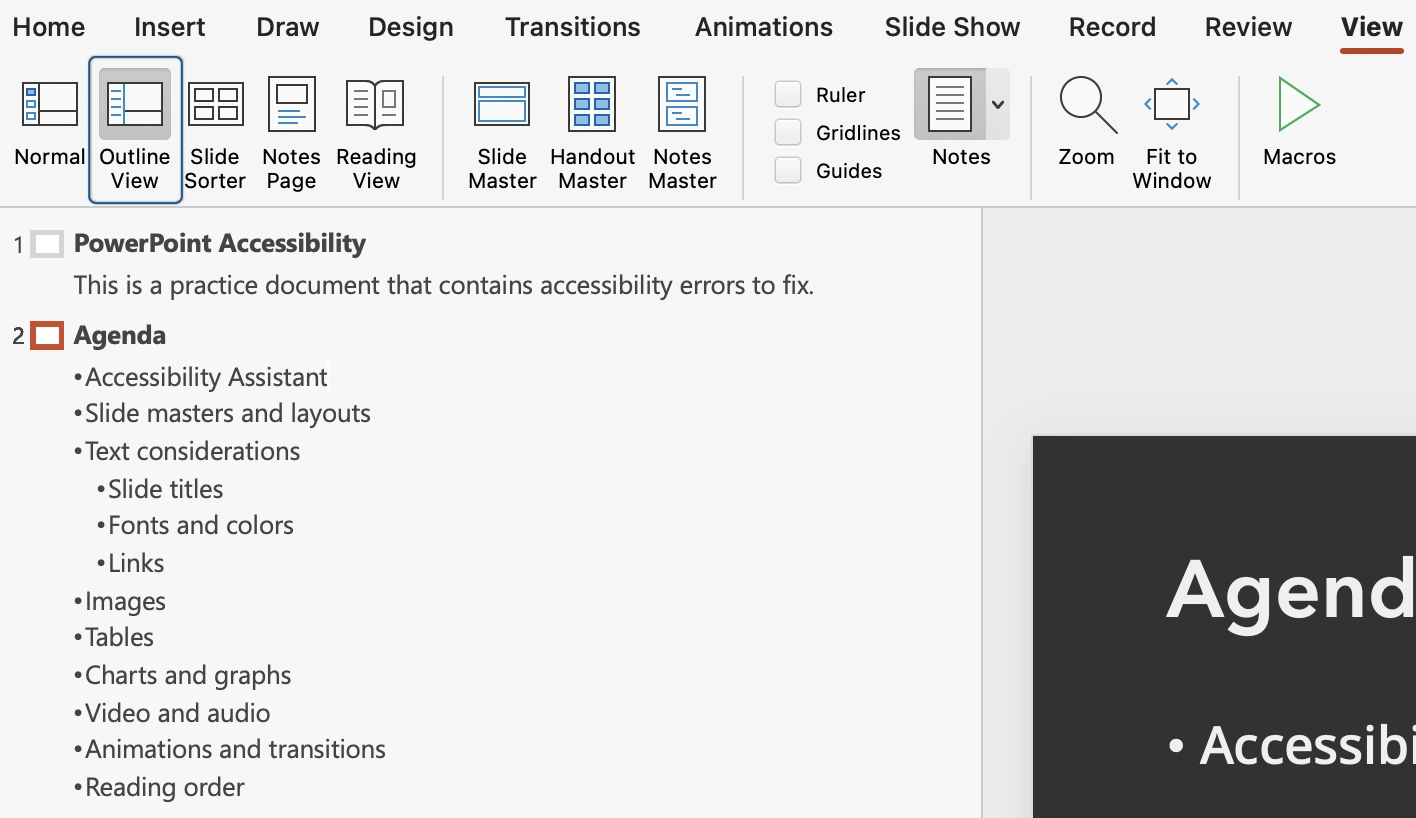Go to the Slide Show tab
1416x818 pixels.
coord(952,27)
